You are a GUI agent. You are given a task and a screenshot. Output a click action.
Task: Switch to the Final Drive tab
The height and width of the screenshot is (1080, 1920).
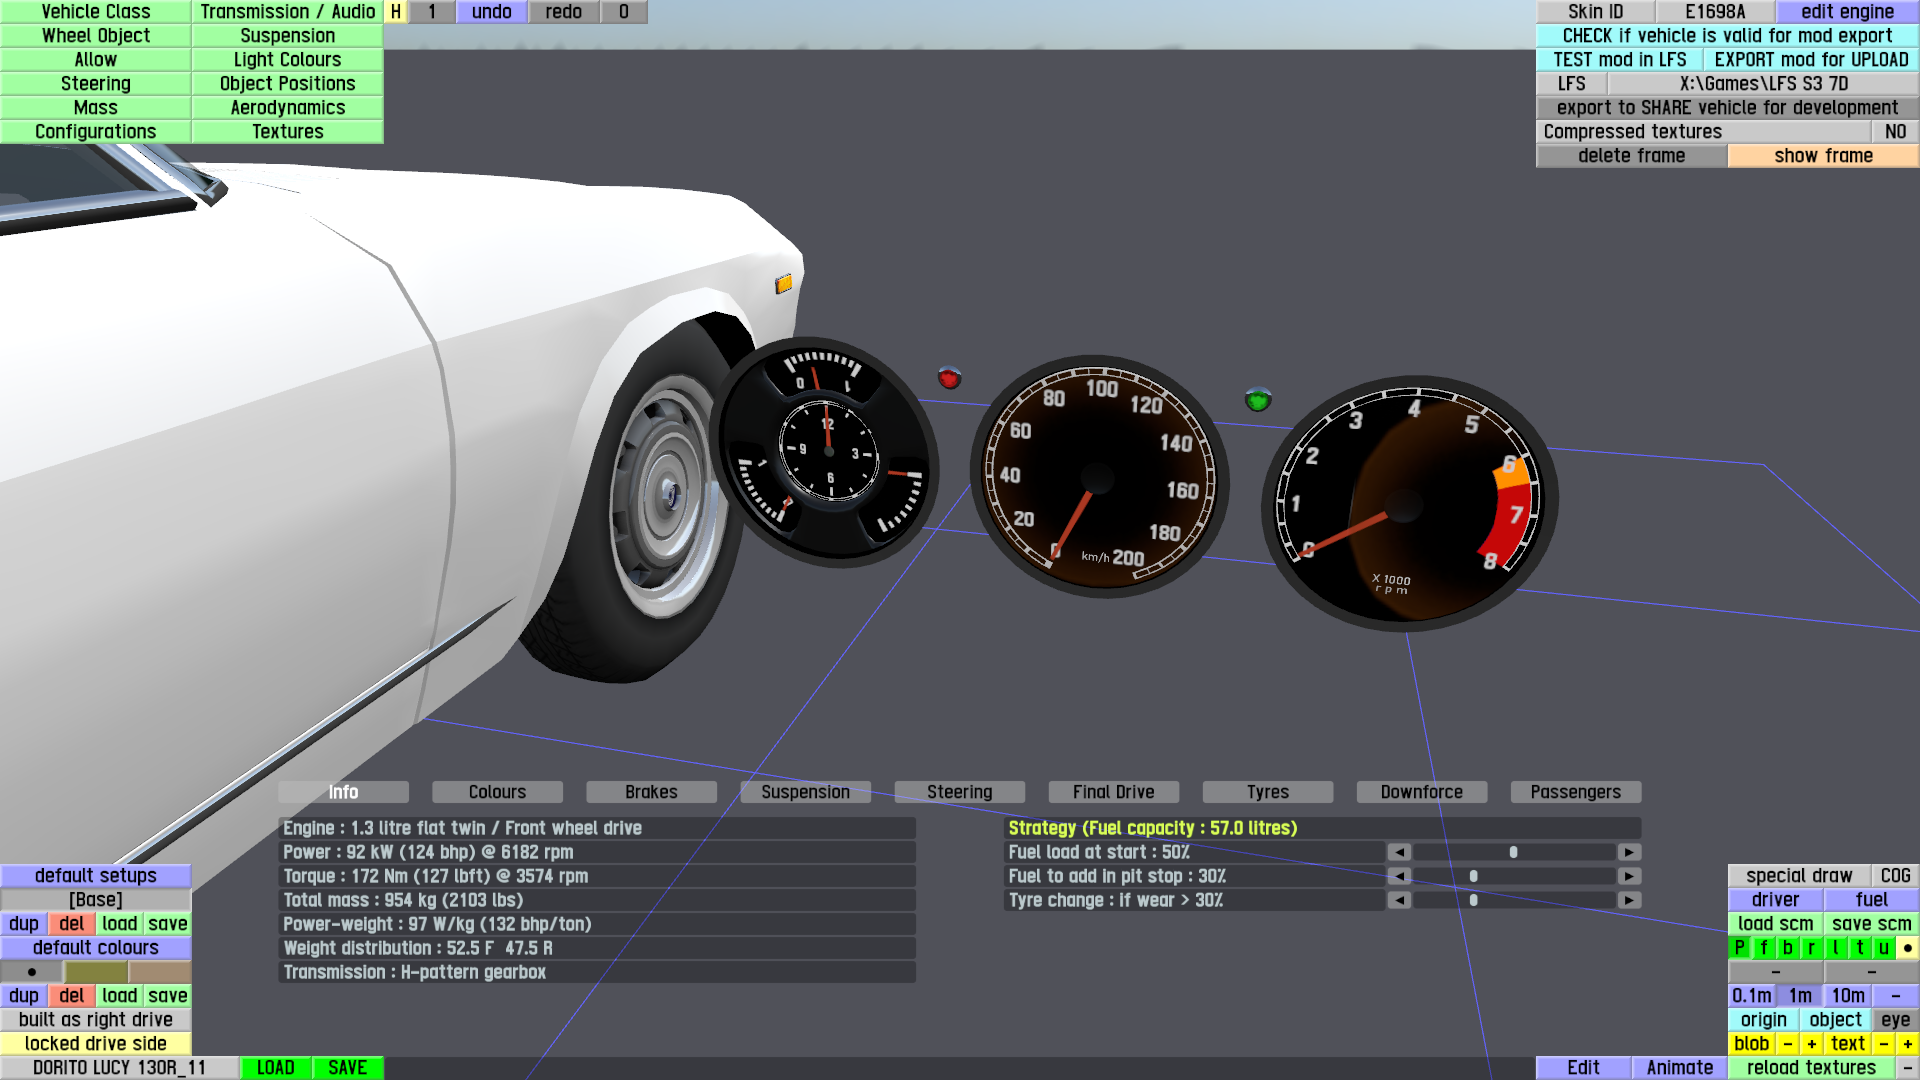coord(1113,792)
